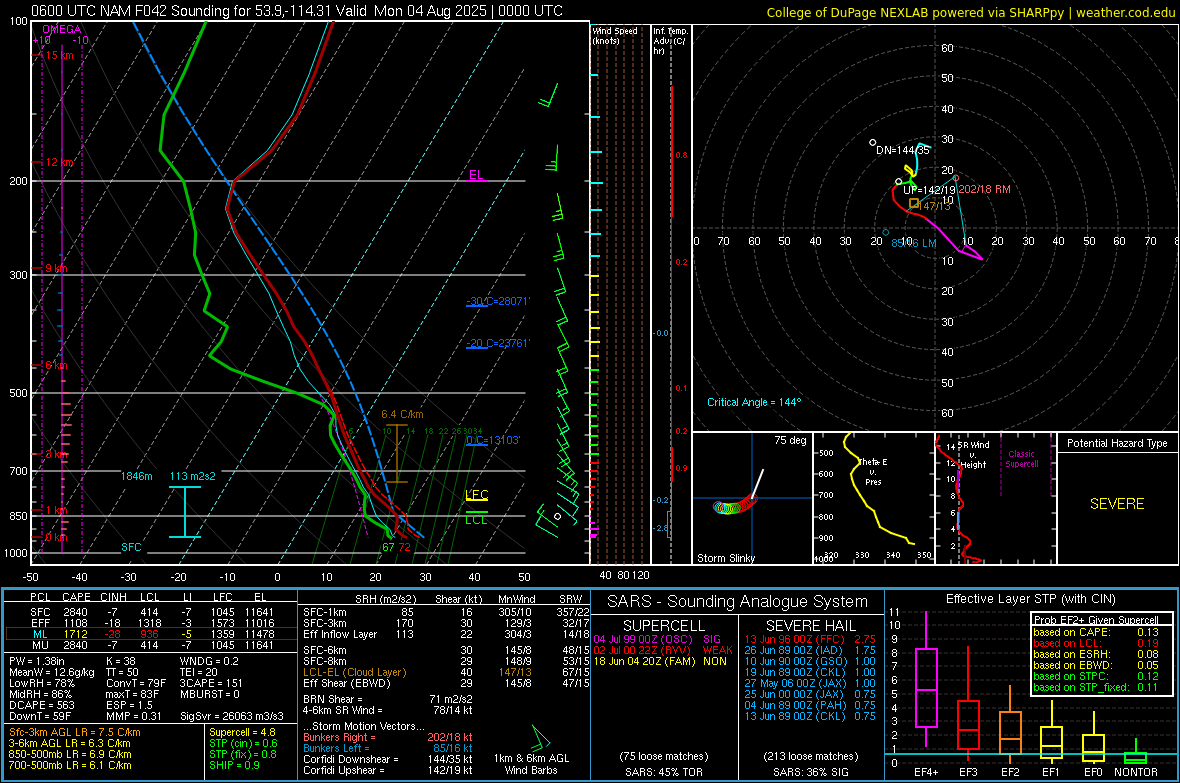Click the sounding title beginning "0600 UTC NAM F042"
Viewport: 1180px width, 783px height.
(297, 11)
